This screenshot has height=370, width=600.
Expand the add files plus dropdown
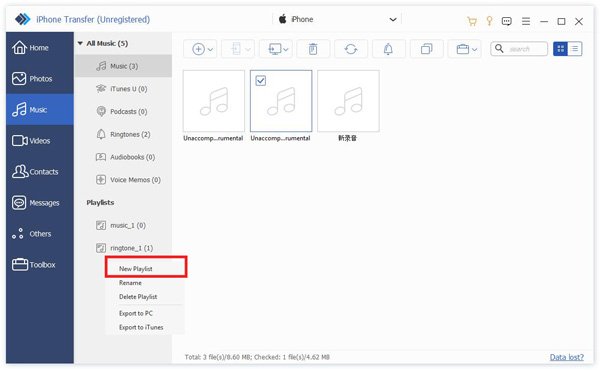pyautogui.click(x=203, y=49)
